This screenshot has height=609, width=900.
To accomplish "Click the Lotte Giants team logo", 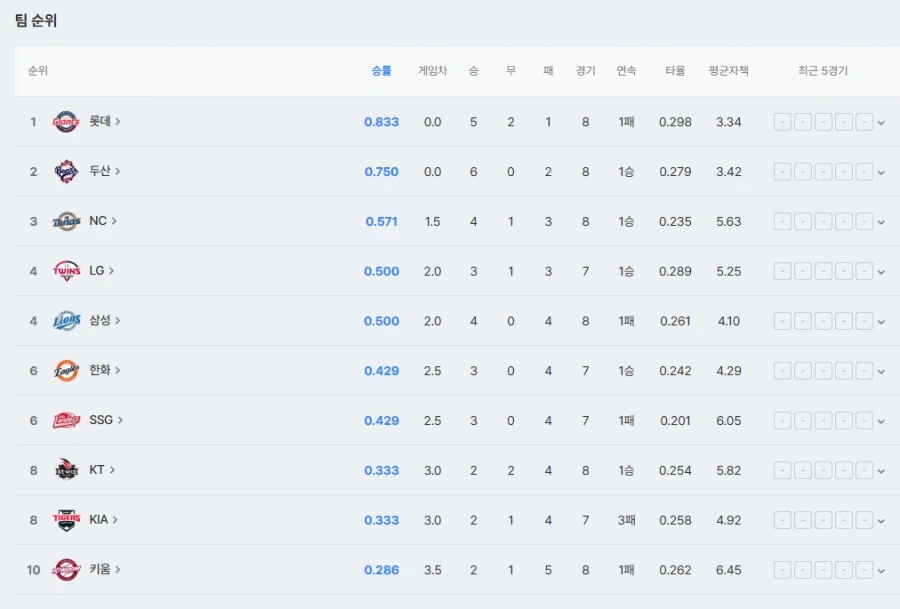I will pos(66,122).
